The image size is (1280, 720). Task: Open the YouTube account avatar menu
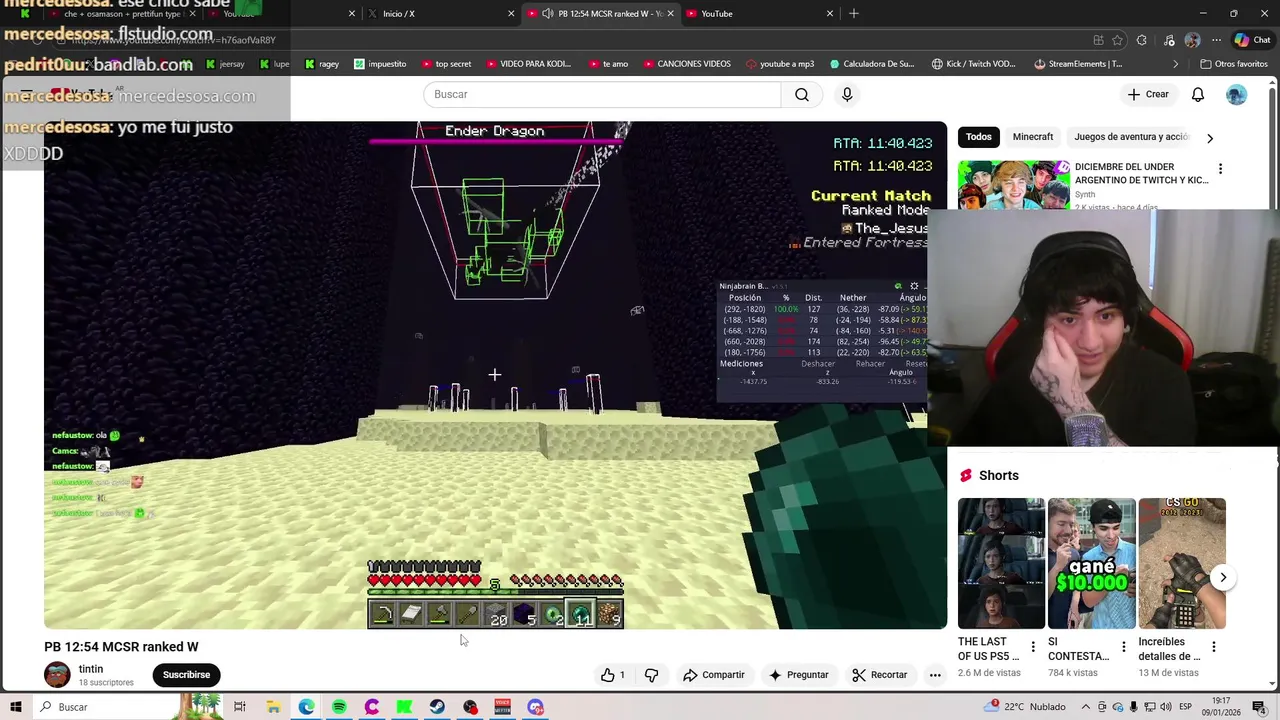point(1237,94)
